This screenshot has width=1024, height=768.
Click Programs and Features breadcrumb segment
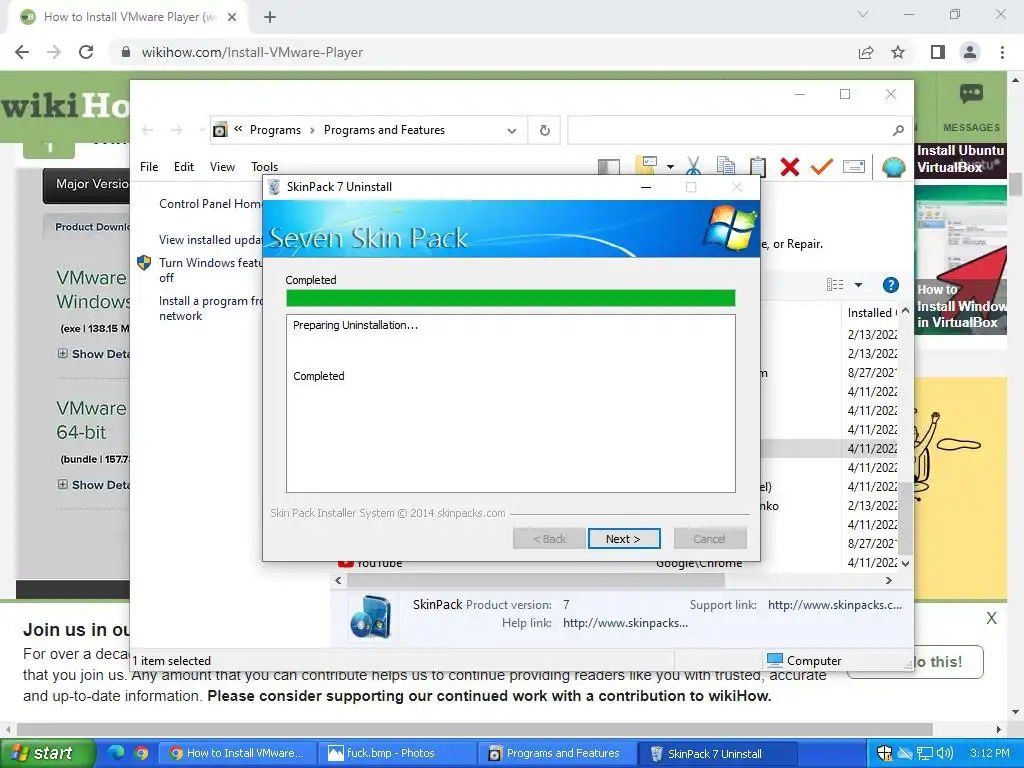[384, 130]
